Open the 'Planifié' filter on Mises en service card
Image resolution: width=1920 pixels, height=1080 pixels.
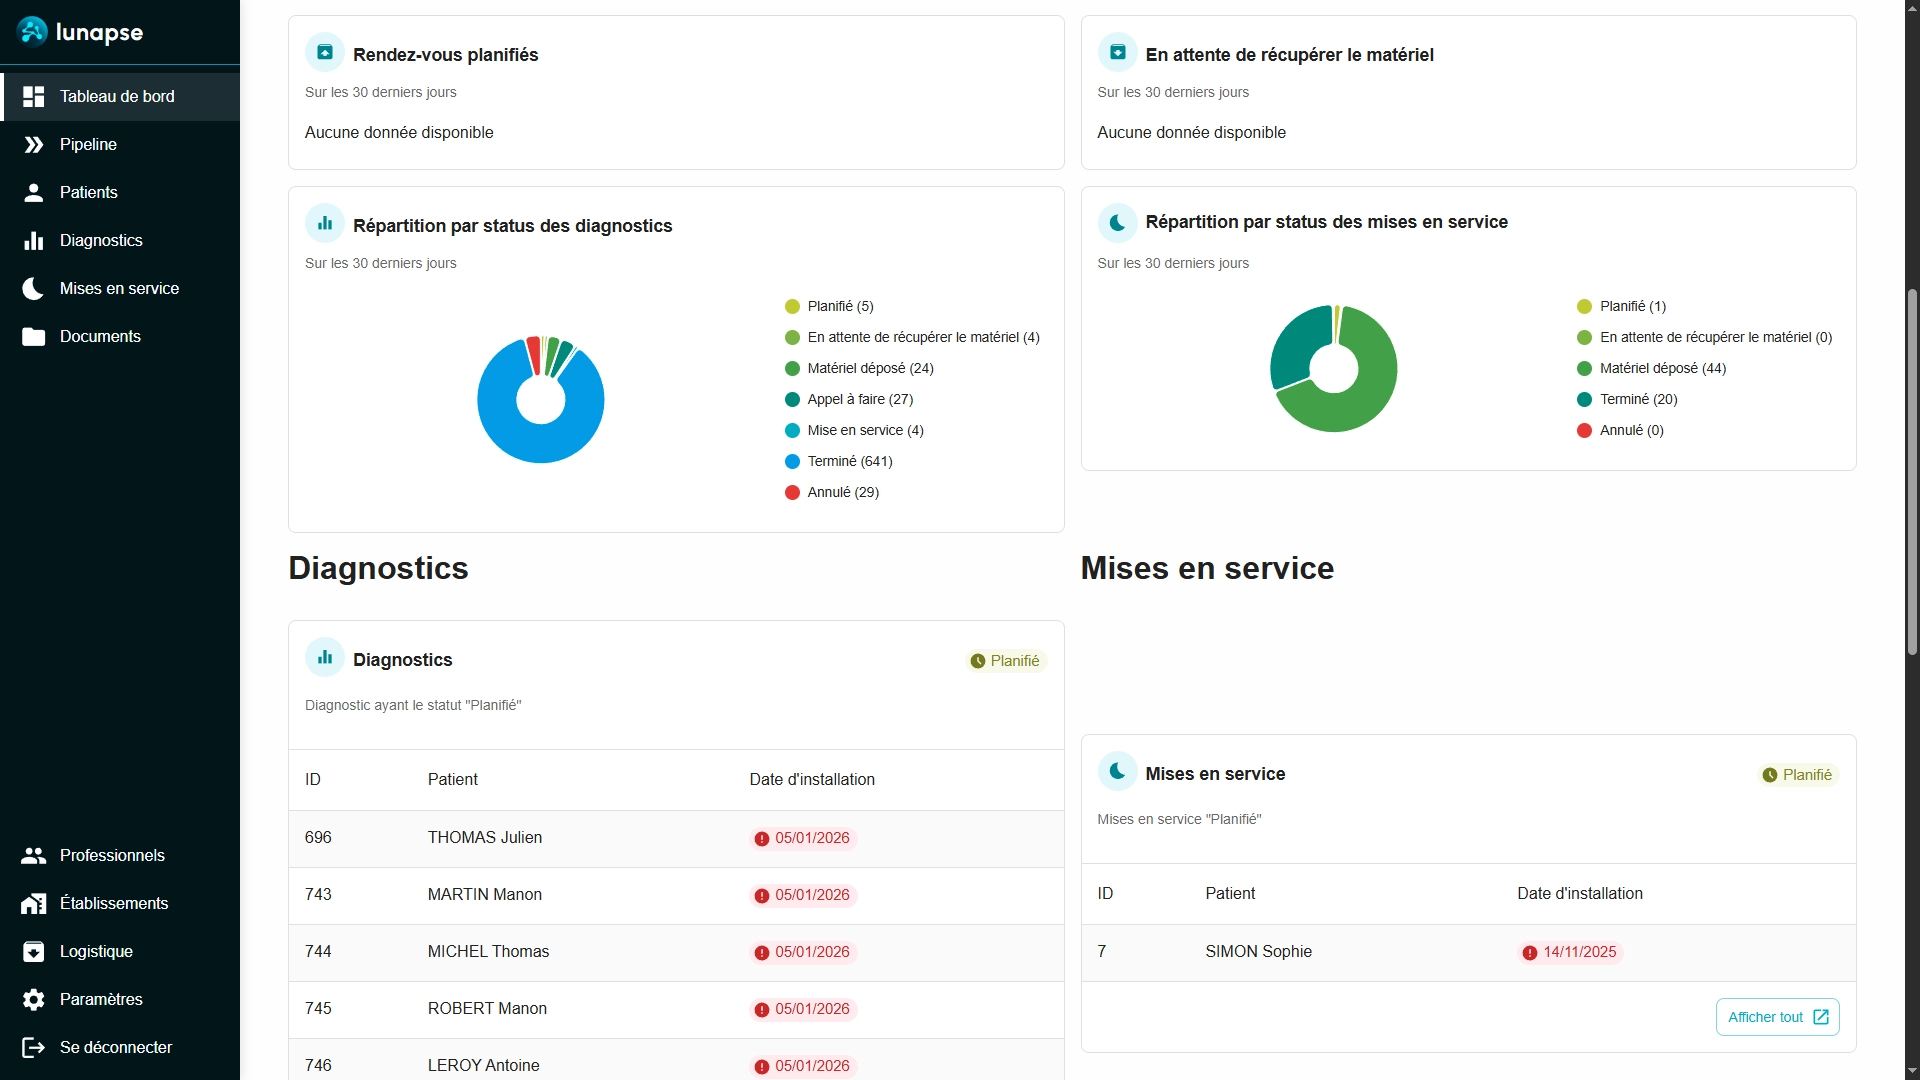pyautogui.click(x=1796, y=774)
